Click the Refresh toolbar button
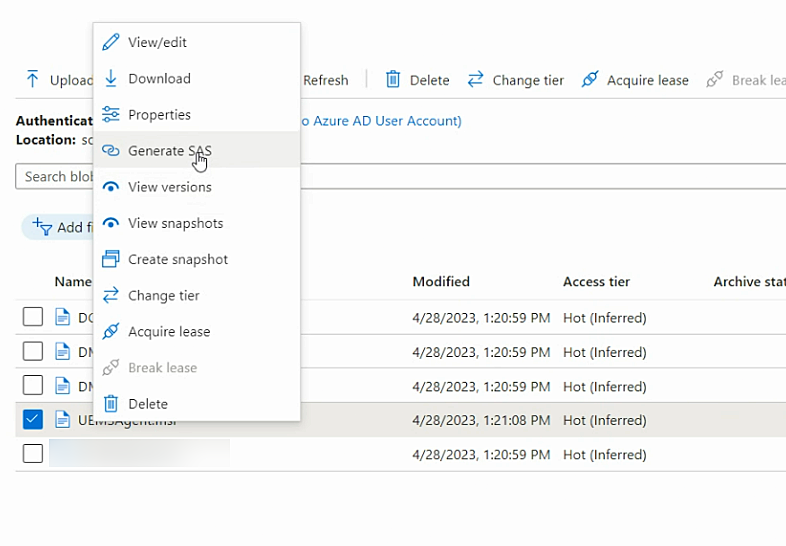 [325, 80]
